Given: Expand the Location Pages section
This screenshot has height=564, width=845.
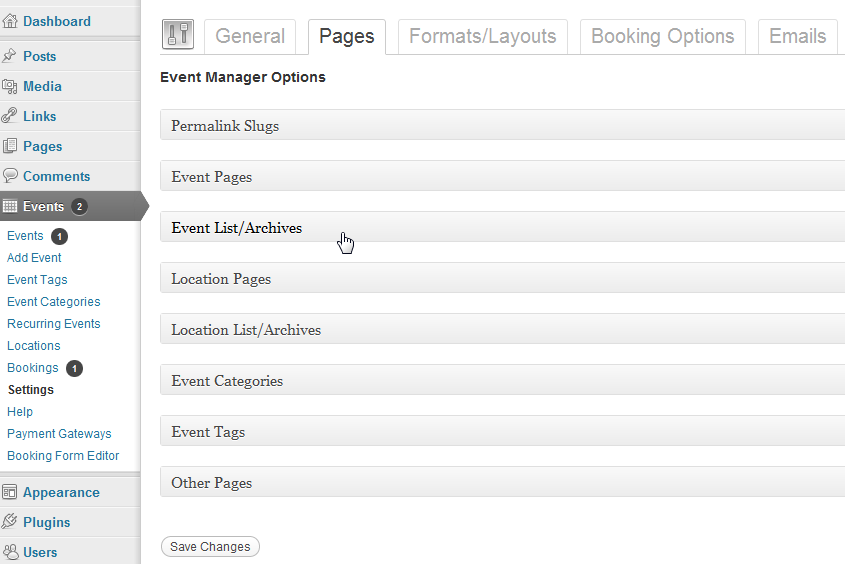Looking at the screenshot, I should [502, 278].
